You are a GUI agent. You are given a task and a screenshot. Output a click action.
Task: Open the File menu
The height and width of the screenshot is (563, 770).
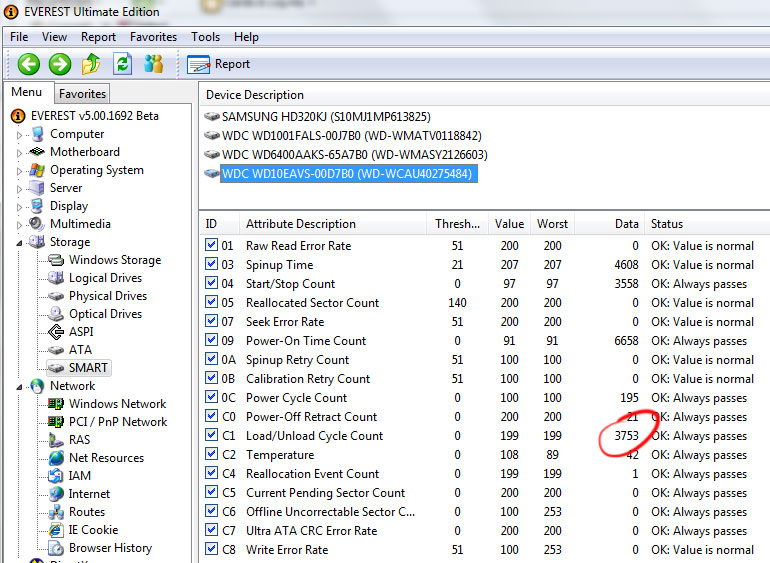pyautogui.click(x=19, y=37)
